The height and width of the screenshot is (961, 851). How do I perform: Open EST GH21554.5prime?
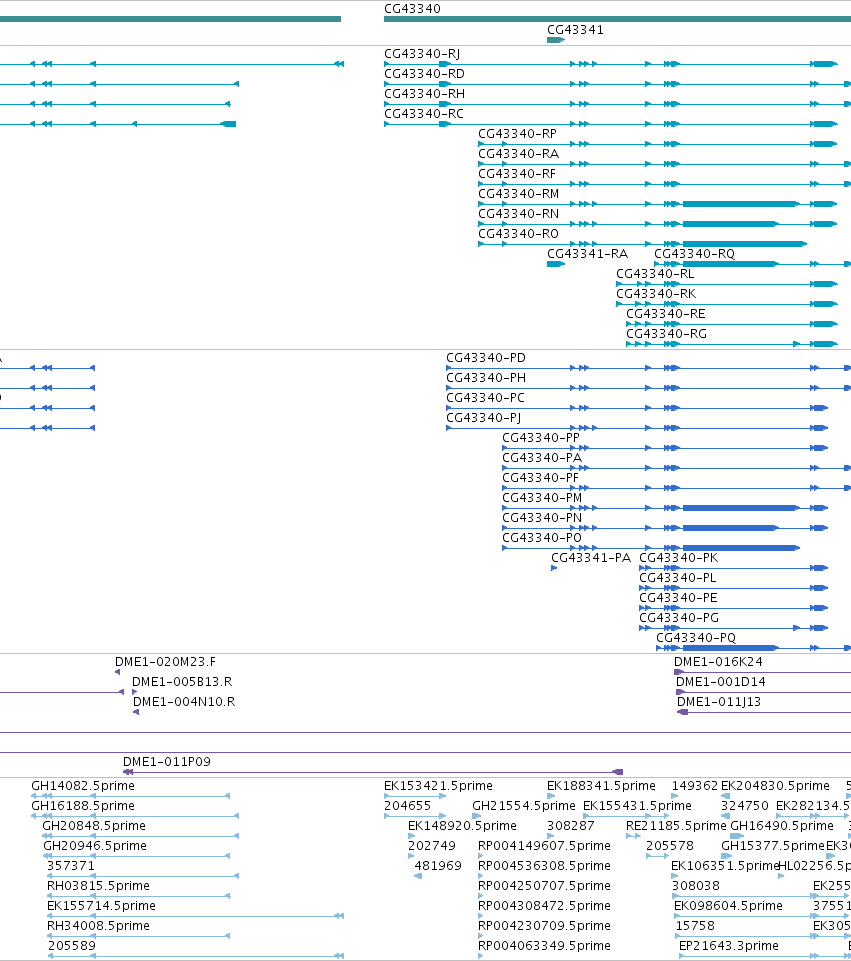523,806
